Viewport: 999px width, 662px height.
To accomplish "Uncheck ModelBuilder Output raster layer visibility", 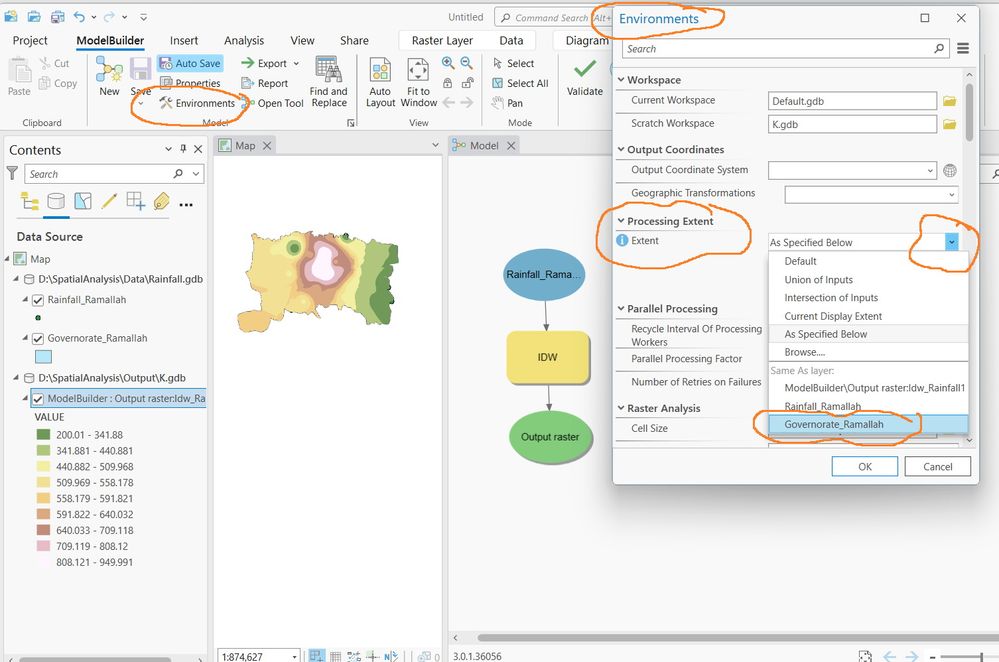I will point(38,399).
